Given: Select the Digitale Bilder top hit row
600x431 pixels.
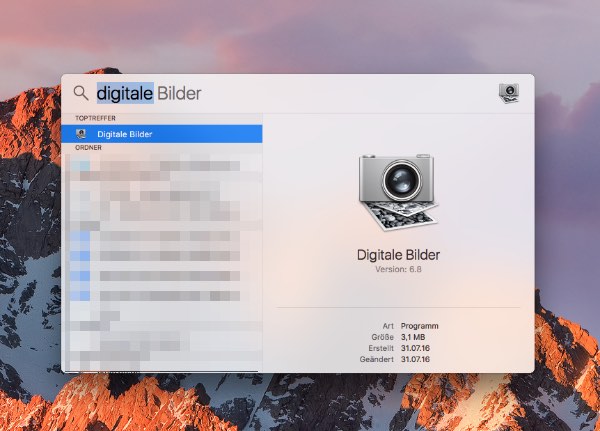Looking at the screenshot, I should click(x=162, y=134).
